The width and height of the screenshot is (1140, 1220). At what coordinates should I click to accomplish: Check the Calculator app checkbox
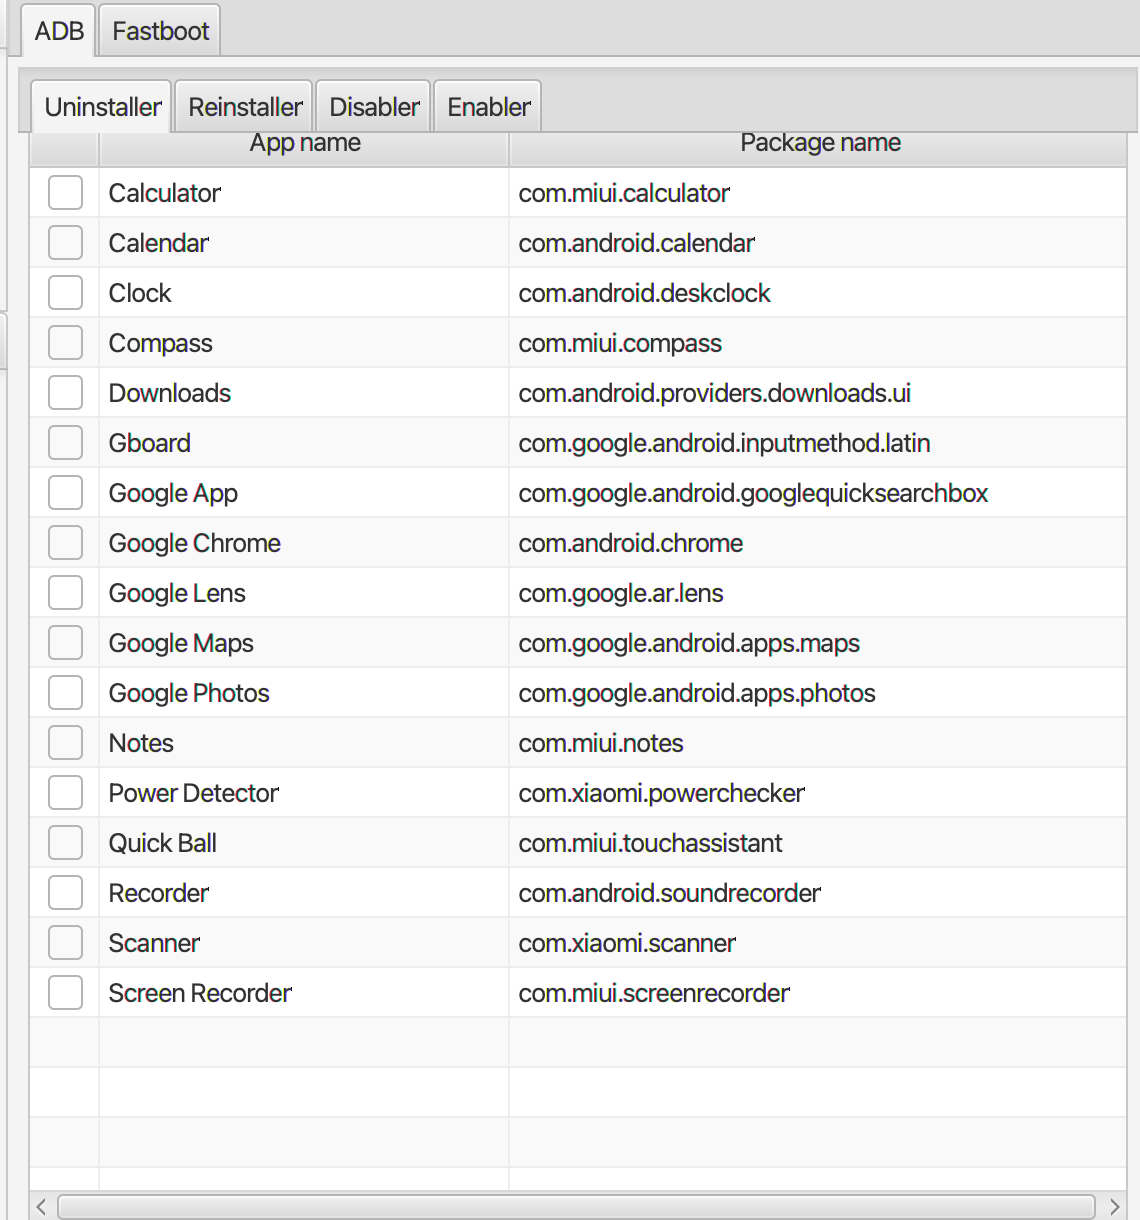[66, 192]
